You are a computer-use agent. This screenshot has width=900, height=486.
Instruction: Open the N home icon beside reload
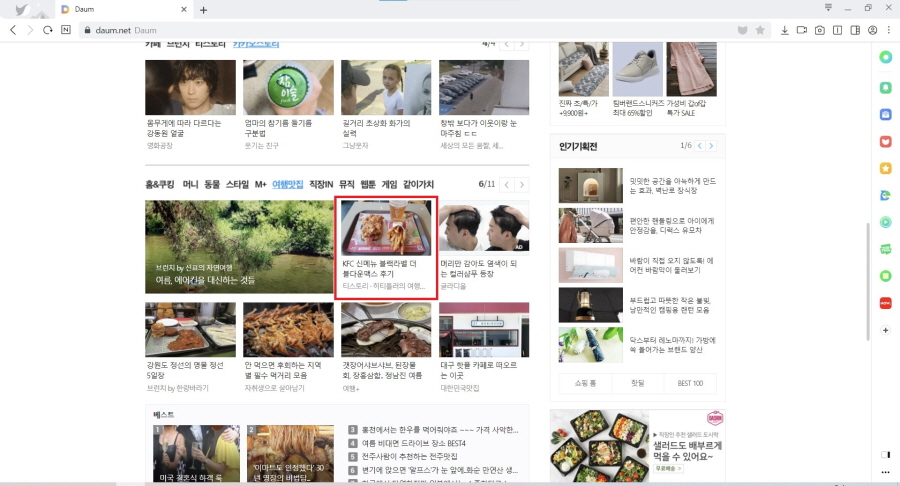pos(66,30)
